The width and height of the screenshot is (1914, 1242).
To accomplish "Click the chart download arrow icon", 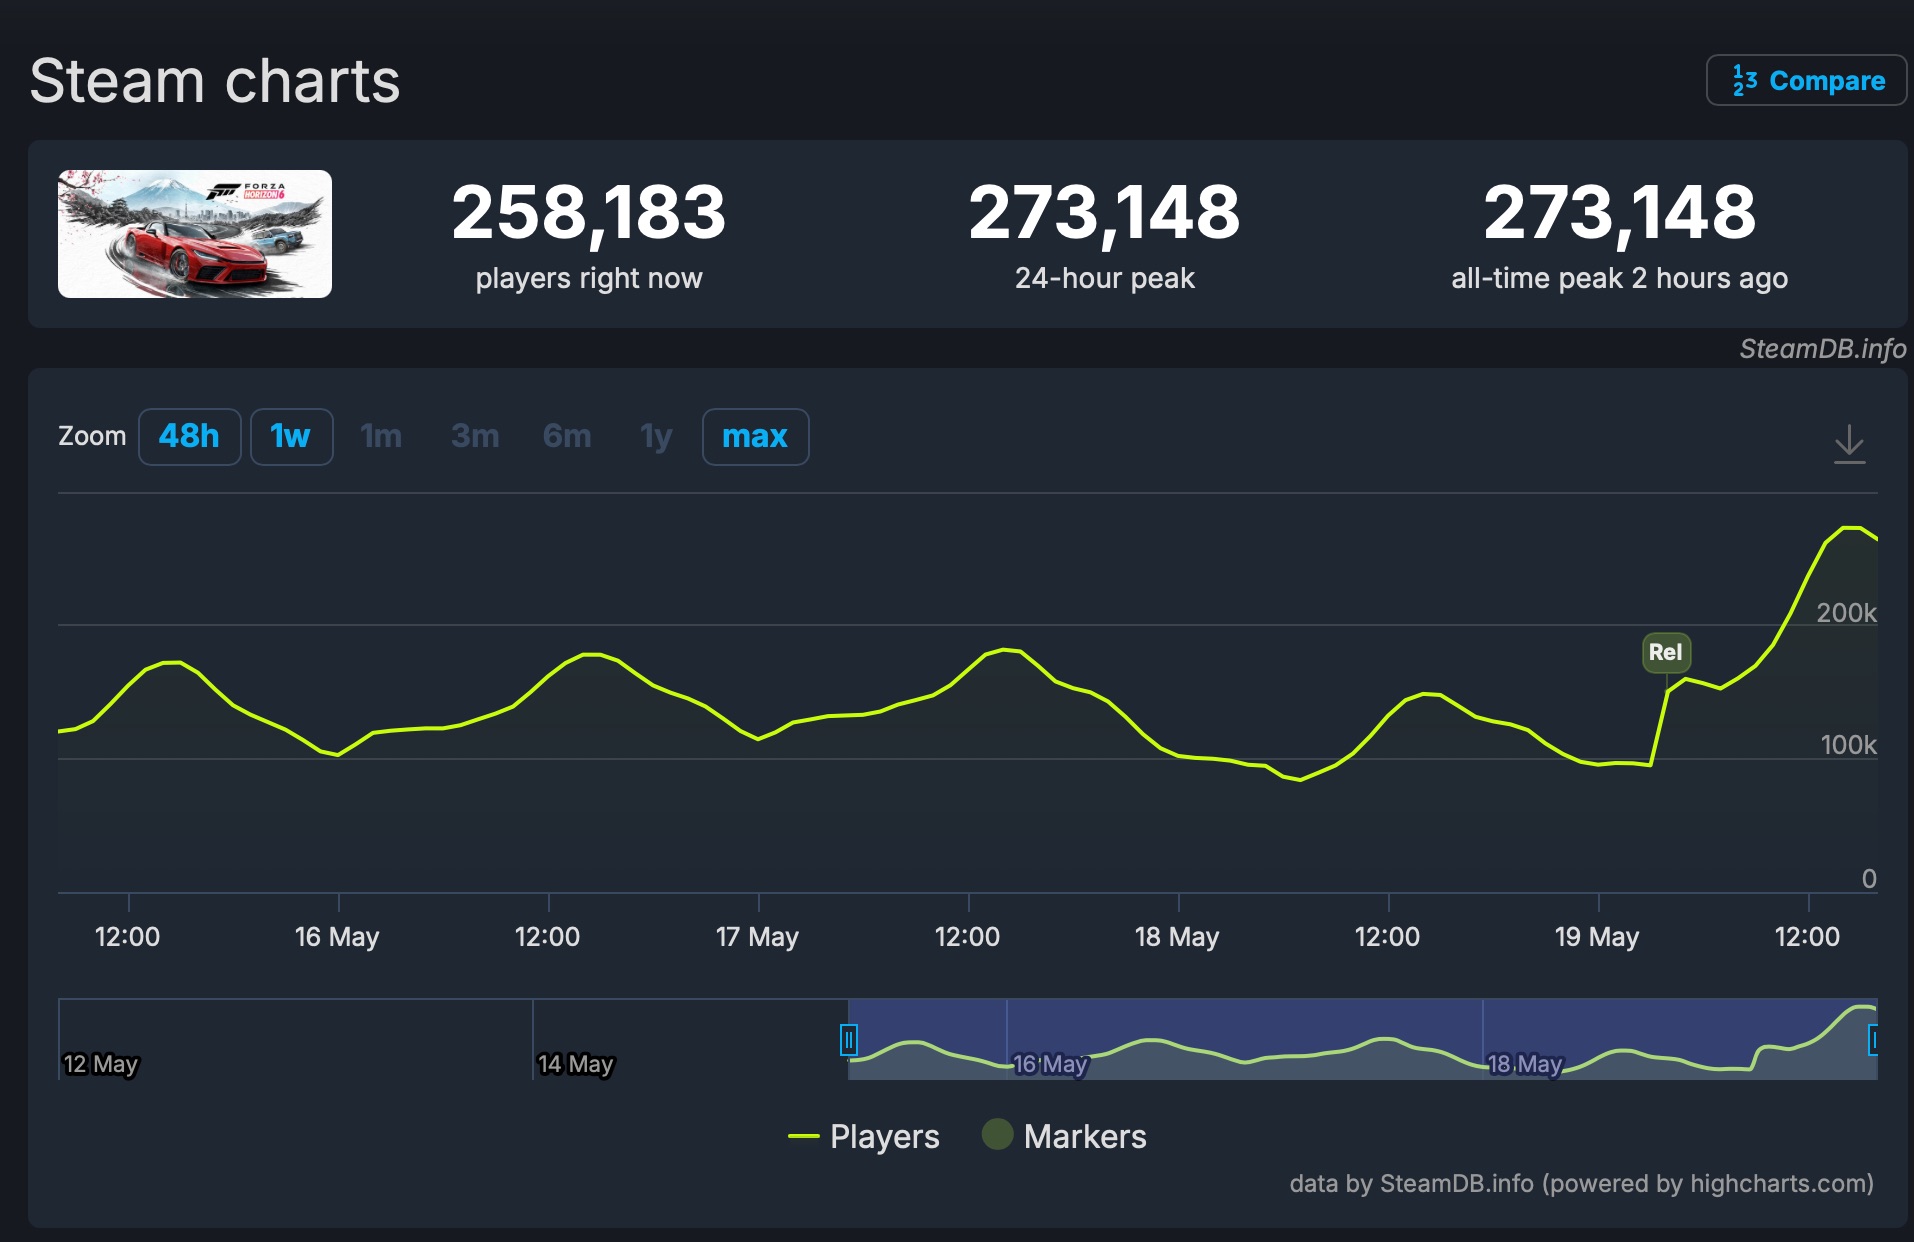I will click(1849, 444).
